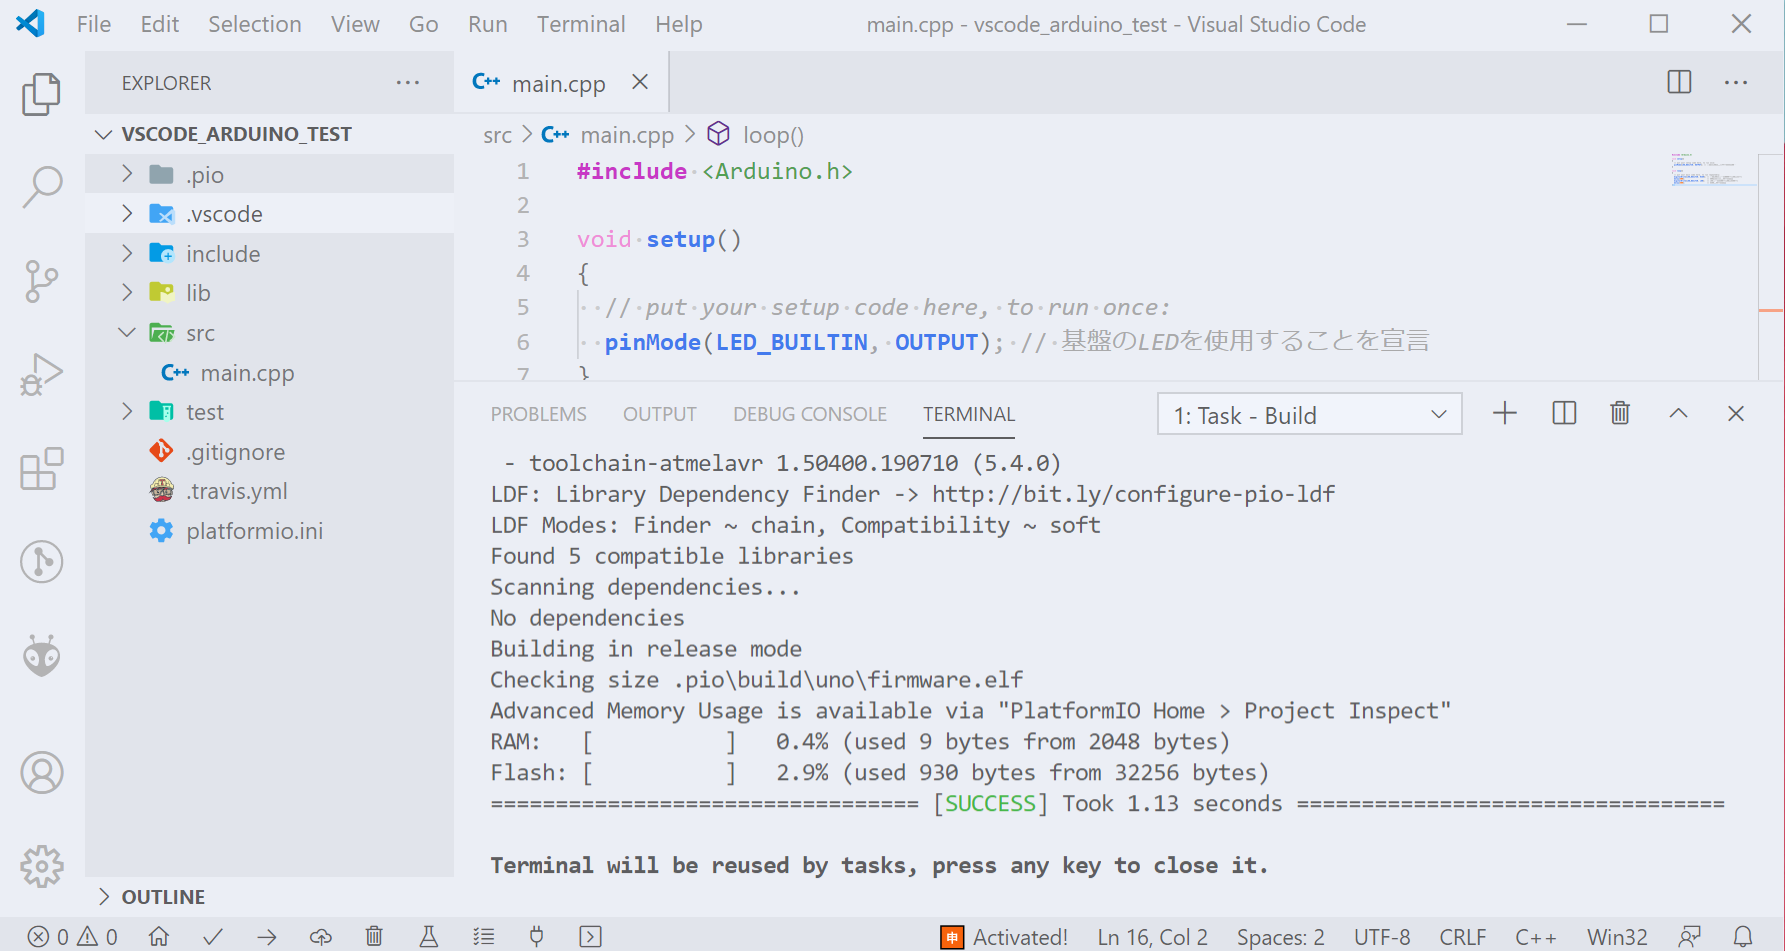Viewport: 1785px width, 951px height.
Task: Open the Search view in activity bar
Action: pos(41,186)
